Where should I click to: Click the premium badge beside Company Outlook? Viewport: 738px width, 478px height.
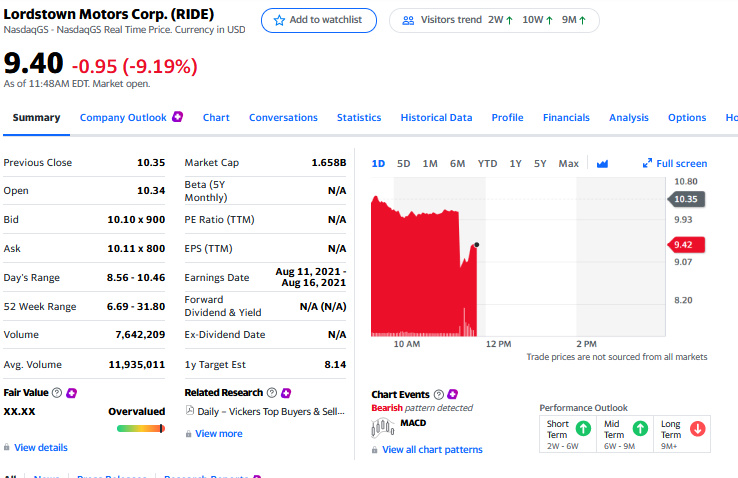[x=177, y=117]
